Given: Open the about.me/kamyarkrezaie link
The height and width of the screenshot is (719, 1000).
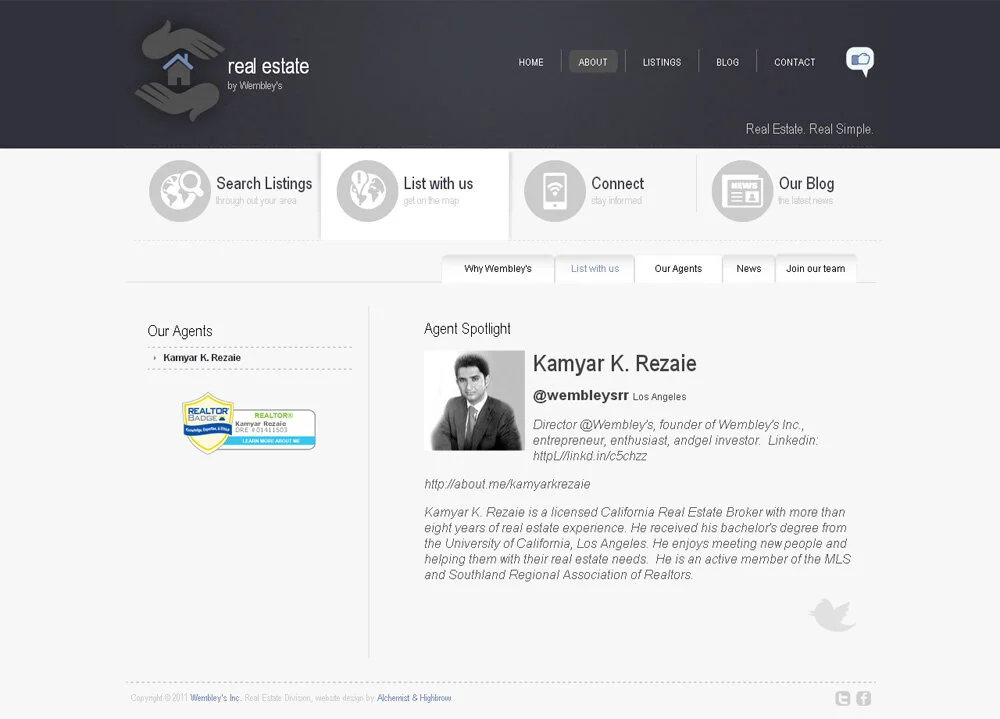Looking at the screenshot, I should (508, 484).
